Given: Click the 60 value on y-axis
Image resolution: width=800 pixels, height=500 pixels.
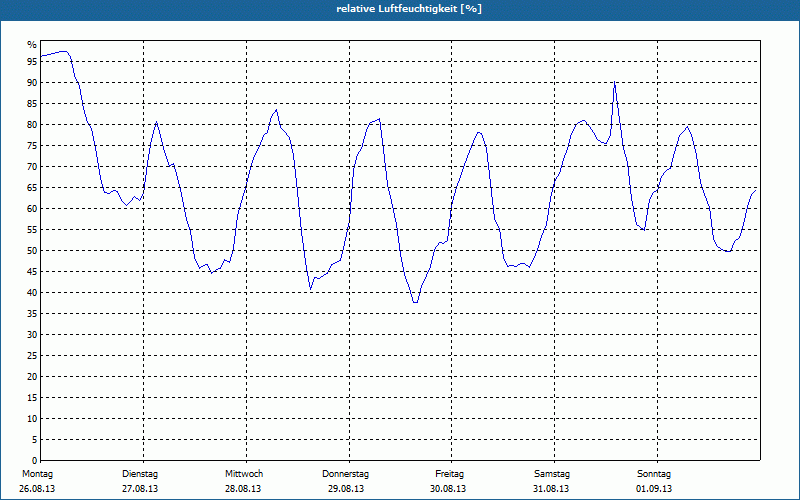Looking at the screenshot, I should coord(32,209).
